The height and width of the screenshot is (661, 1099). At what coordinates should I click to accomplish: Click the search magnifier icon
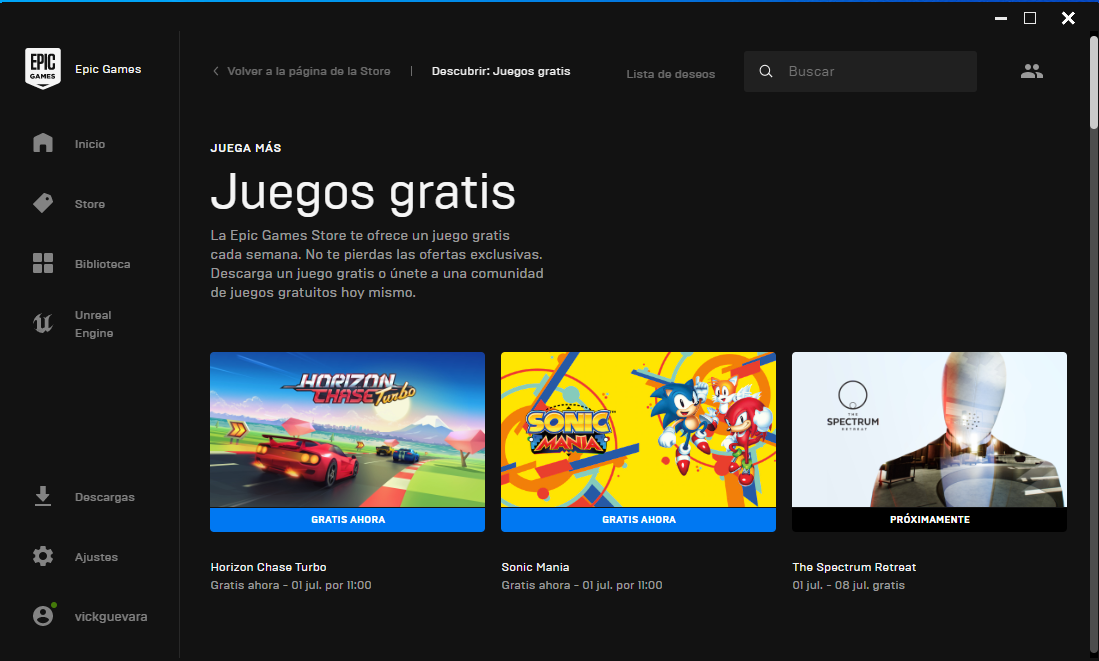pyautogui.click(x=766, y=71)
